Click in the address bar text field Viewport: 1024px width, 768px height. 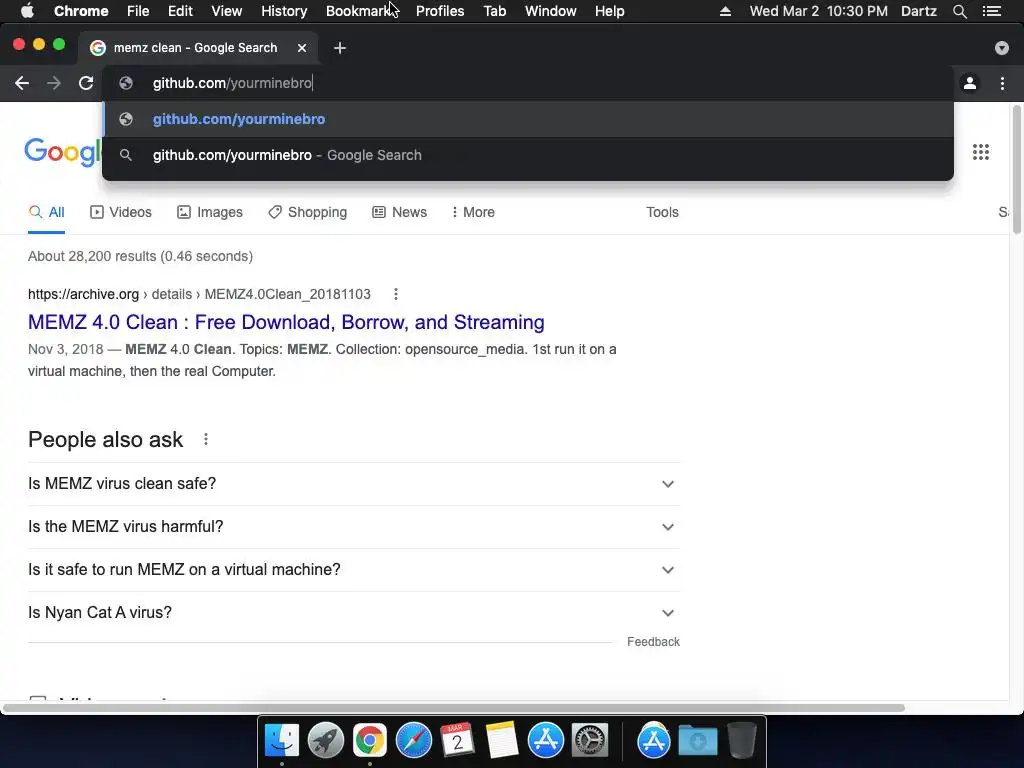[x=528, y=83]
